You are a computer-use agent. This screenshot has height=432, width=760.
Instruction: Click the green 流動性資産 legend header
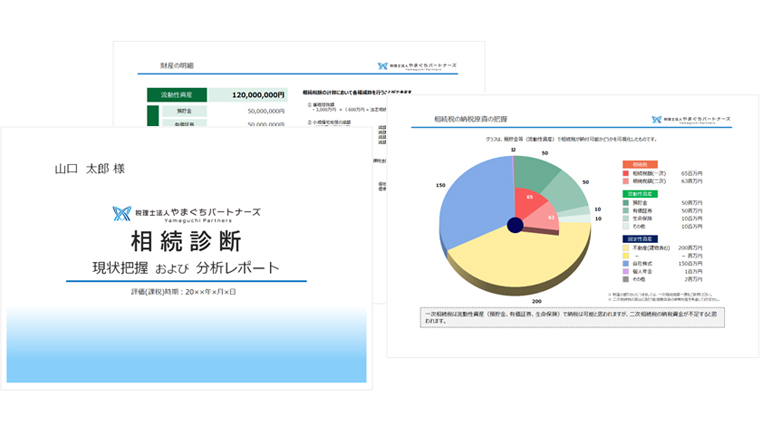pos(640,194)
